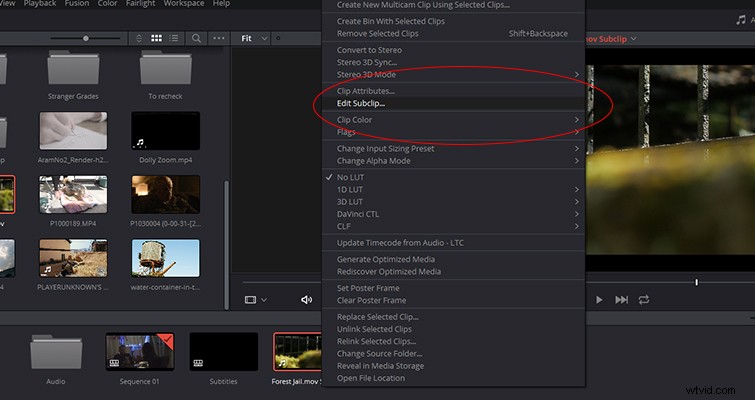Open the Help menu

pos(221,3)
